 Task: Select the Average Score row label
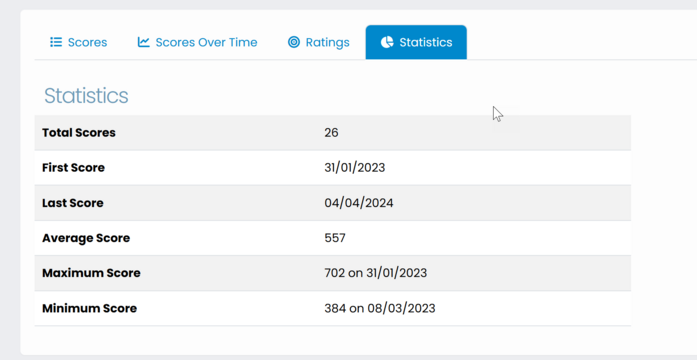pyautogui.click(x=86, y=238)
